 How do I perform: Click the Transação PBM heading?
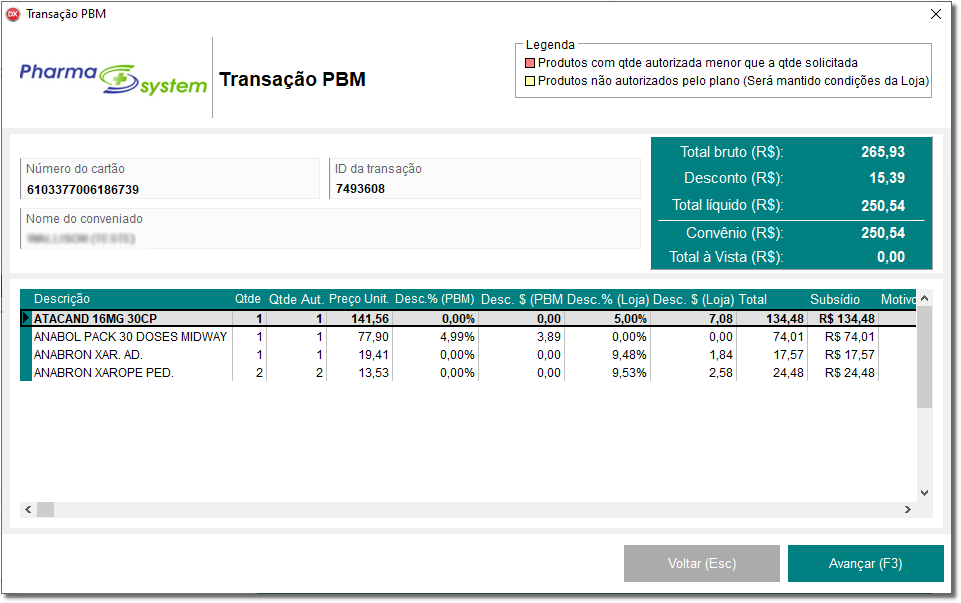pyautogui.click(x=292, y=80)
